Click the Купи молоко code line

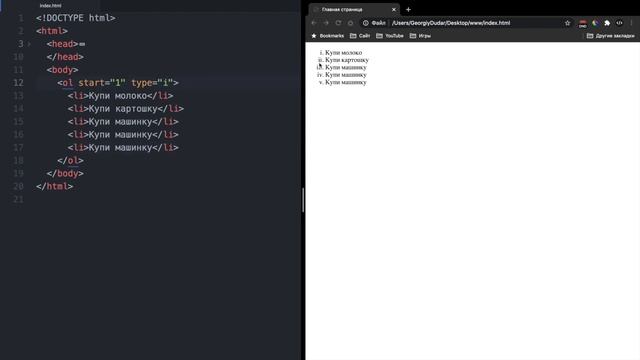click(120, 96)
